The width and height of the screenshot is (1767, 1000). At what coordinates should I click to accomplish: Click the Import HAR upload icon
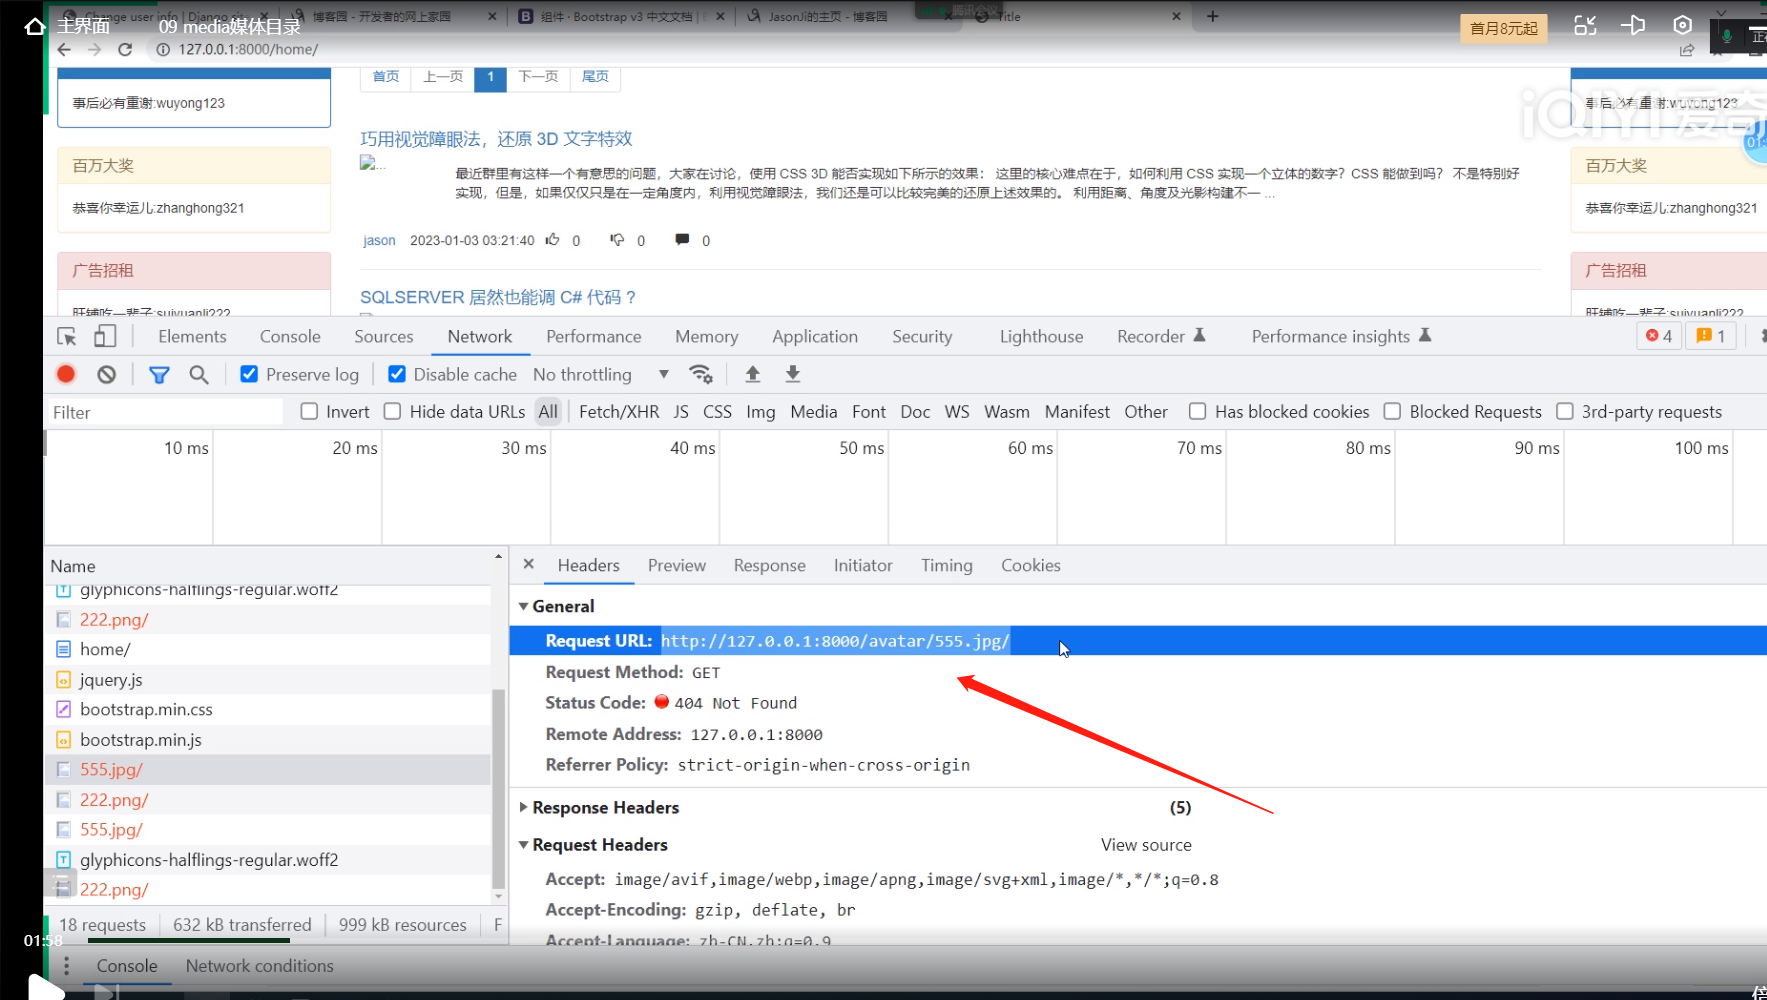(x=753, y=374)
